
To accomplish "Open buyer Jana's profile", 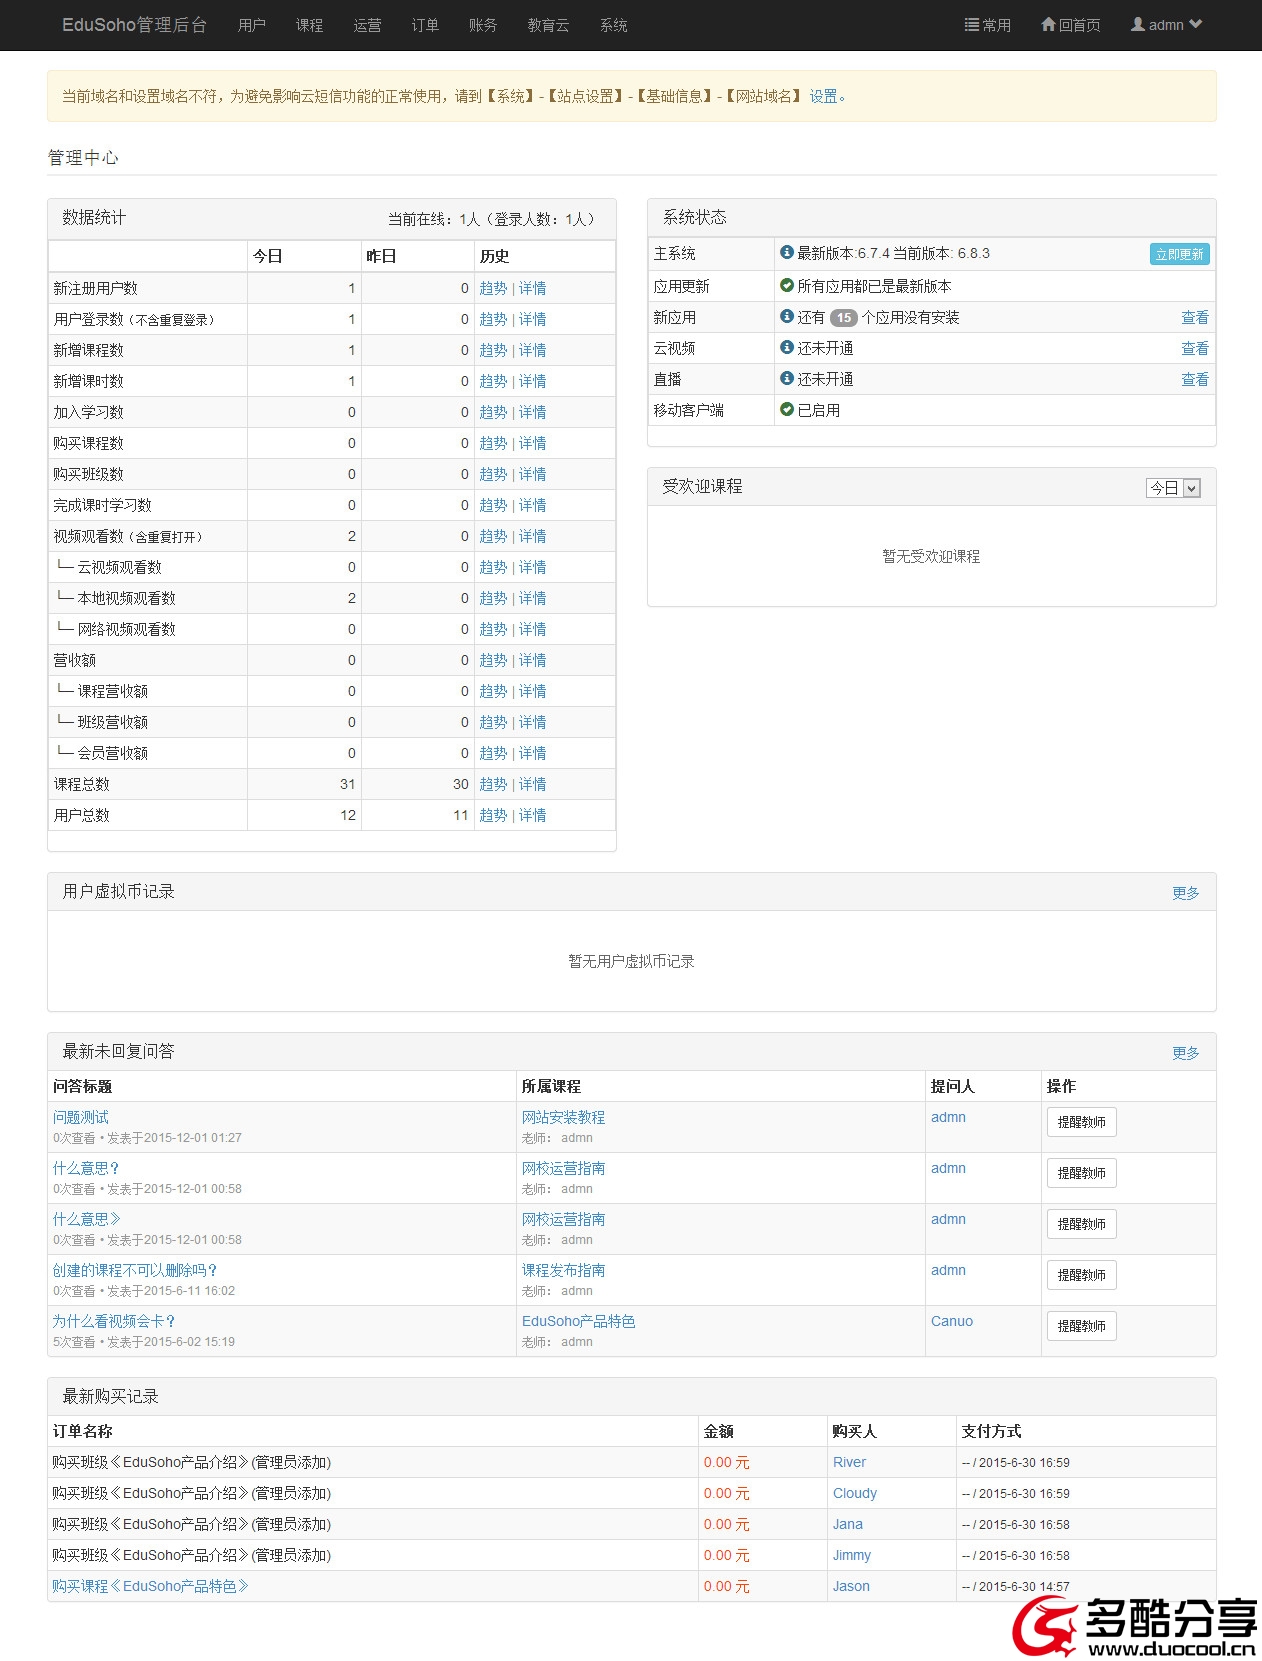I will (848, 1524).
